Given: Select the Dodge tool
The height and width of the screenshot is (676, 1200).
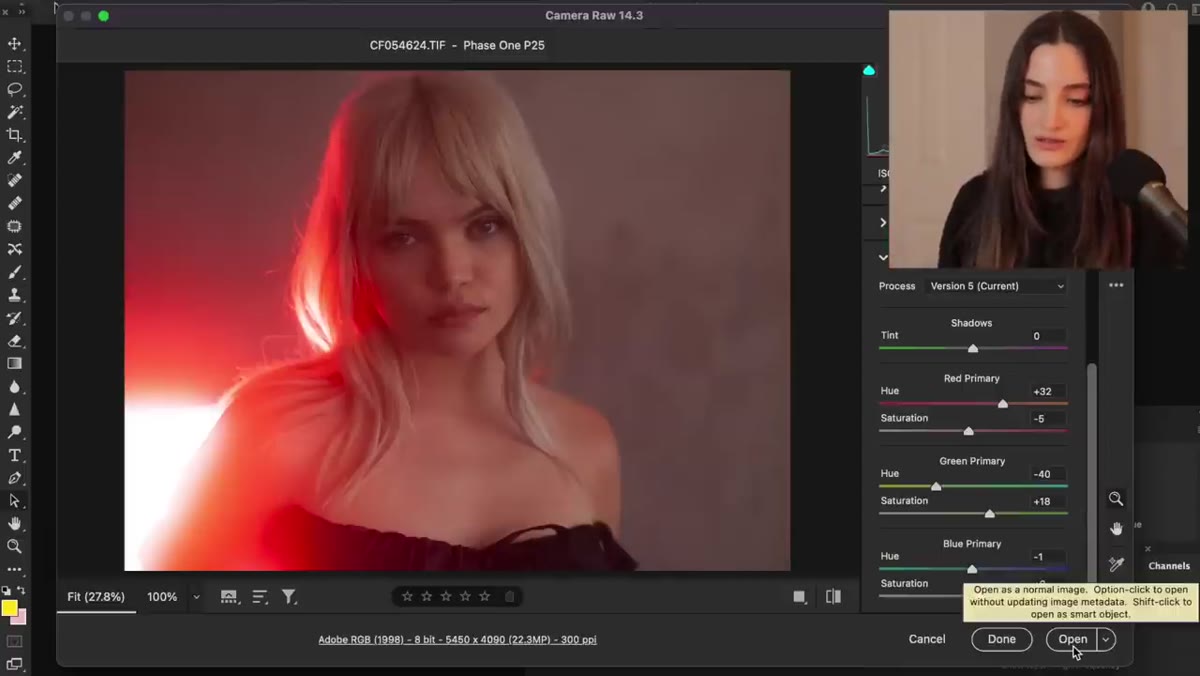Looking at the screenshot, I should [x=15, y=432].
